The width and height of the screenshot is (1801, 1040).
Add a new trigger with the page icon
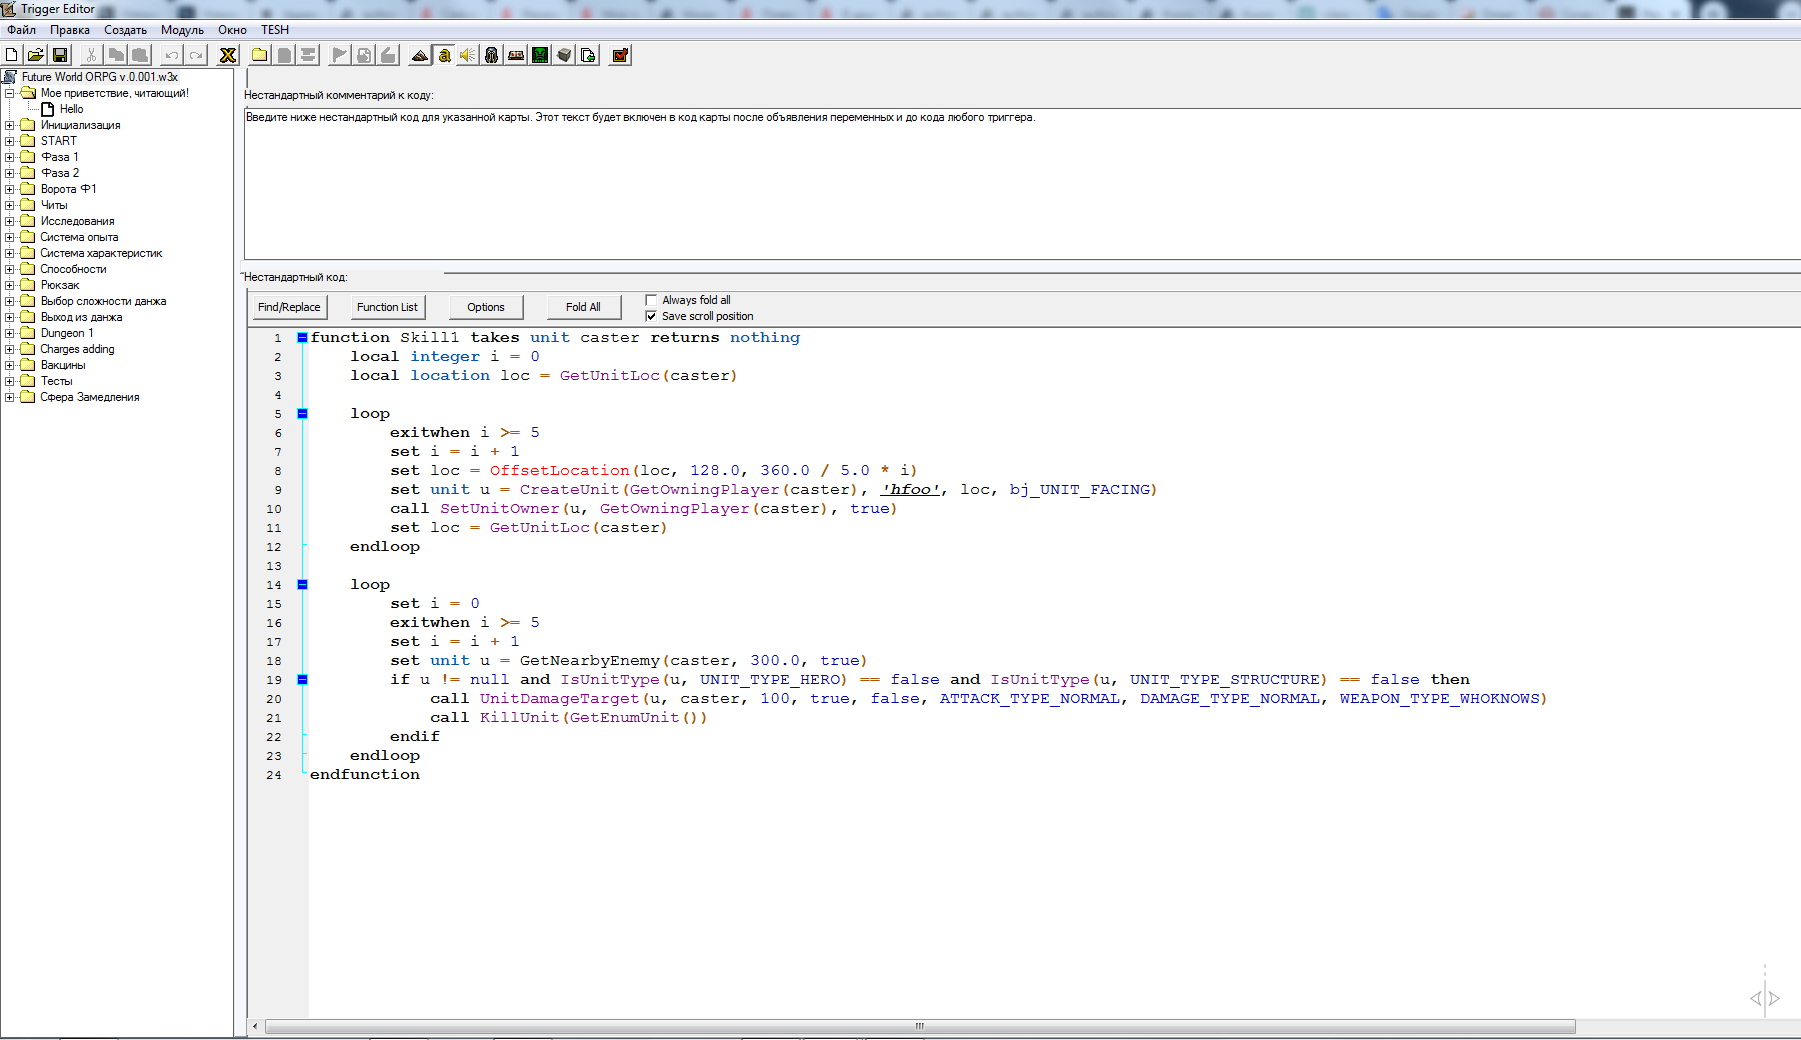[284, 55]
